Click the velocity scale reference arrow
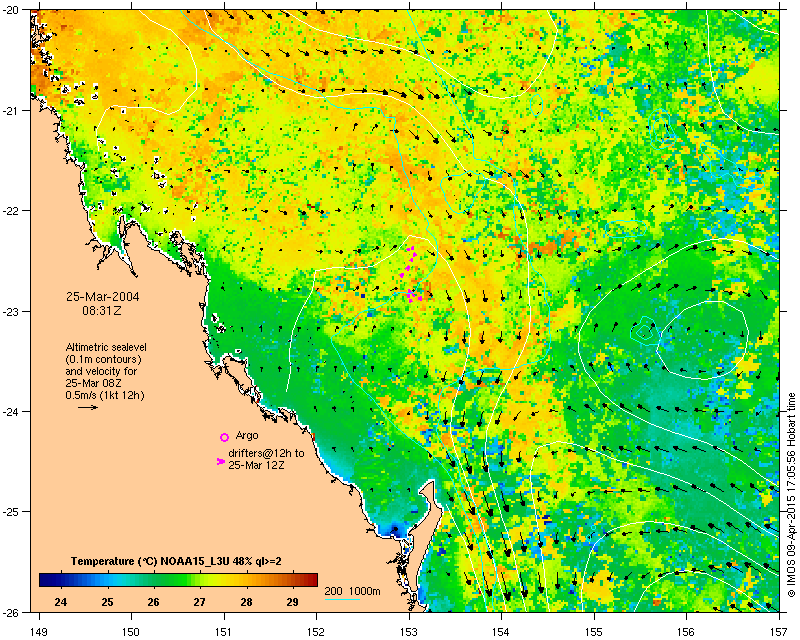Viewport: 800px width, 640px height. (x=88, y=407)
